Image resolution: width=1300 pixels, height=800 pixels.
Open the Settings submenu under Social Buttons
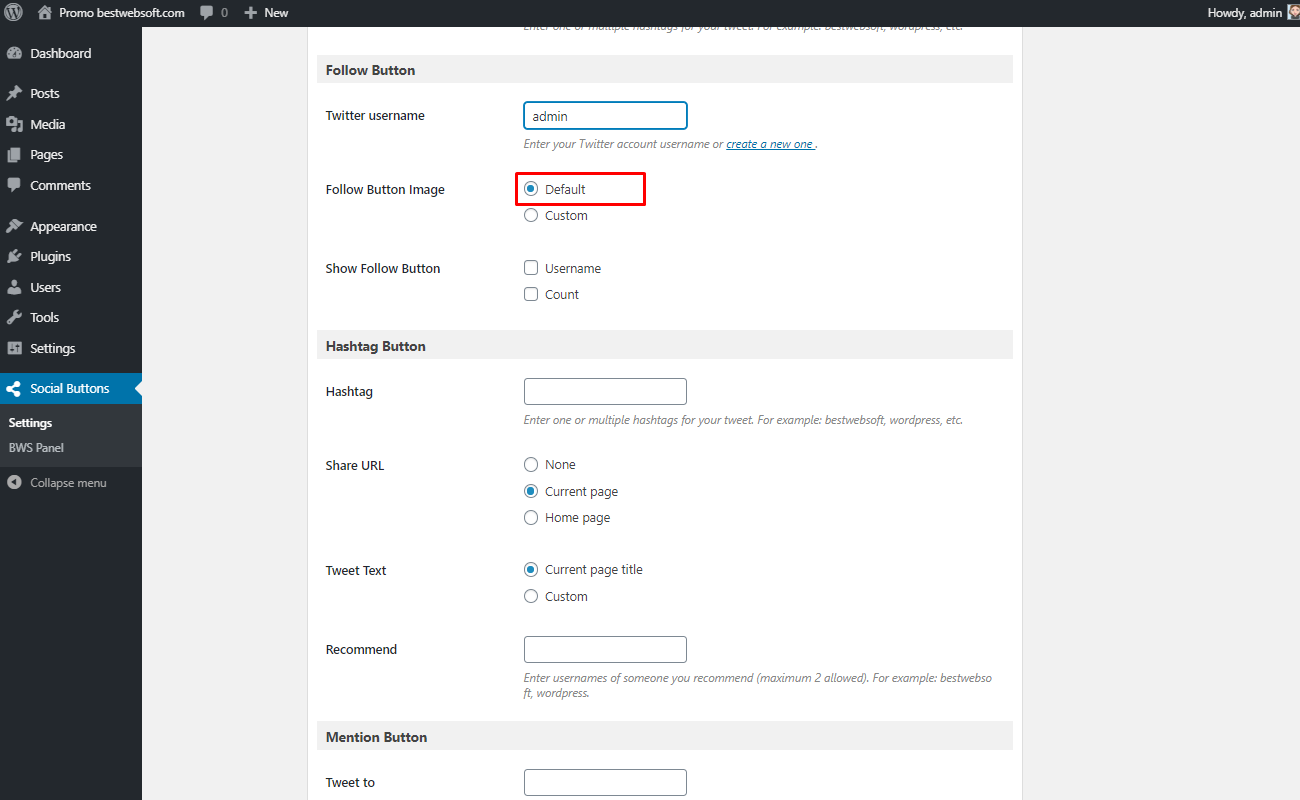[30, 423]
